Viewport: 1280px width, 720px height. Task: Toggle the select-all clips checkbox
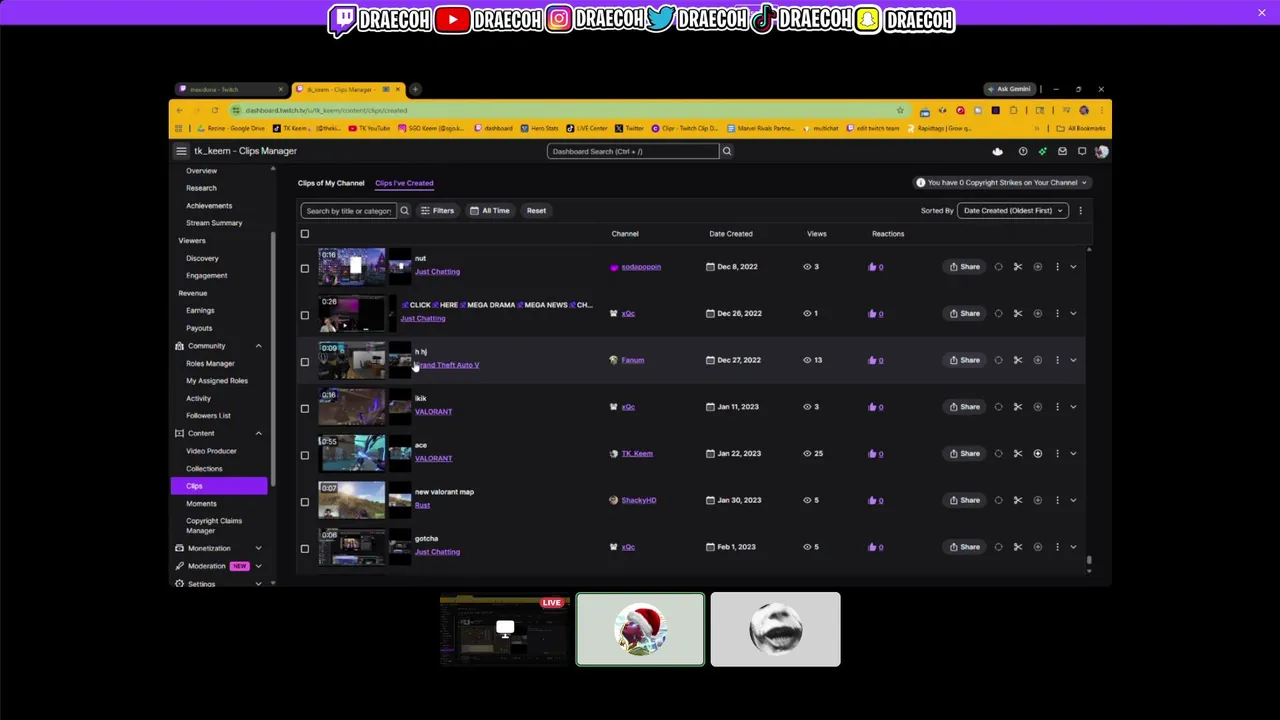pyautogui.click(x=305, y=234)
